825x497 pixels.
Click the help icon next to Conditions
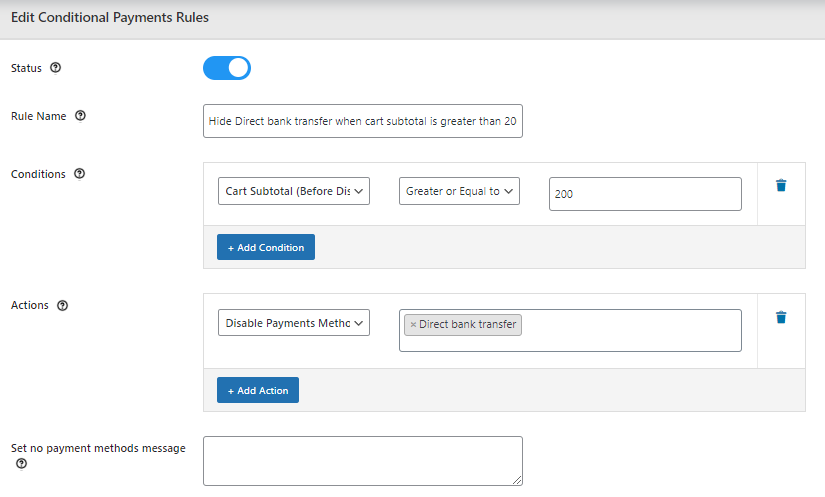[80, 174]
